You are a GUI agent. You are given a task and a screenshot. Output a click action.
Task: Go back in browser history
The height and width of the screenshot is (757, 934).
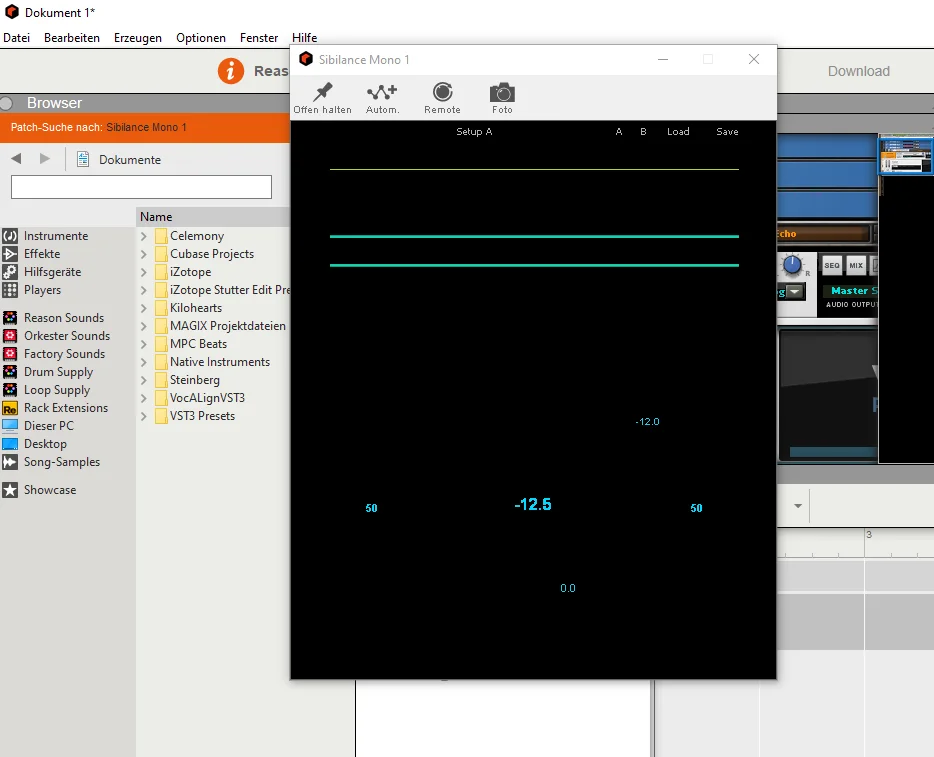click(x=16, y=158)
